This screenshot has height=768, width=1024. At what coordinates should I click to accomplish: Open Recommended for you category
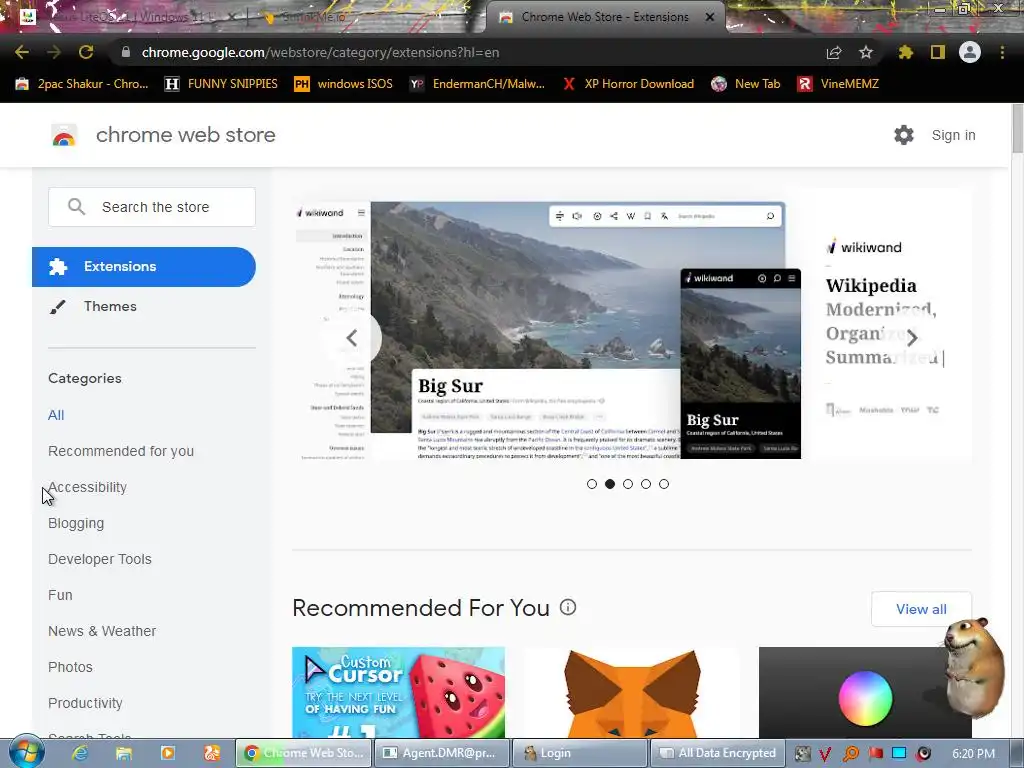[x=121, y=451]
